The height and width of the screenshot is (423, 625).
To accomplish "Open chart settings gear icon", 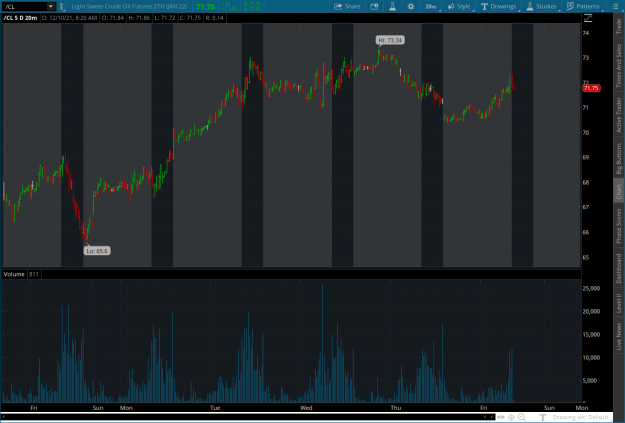I will point(411,6).
